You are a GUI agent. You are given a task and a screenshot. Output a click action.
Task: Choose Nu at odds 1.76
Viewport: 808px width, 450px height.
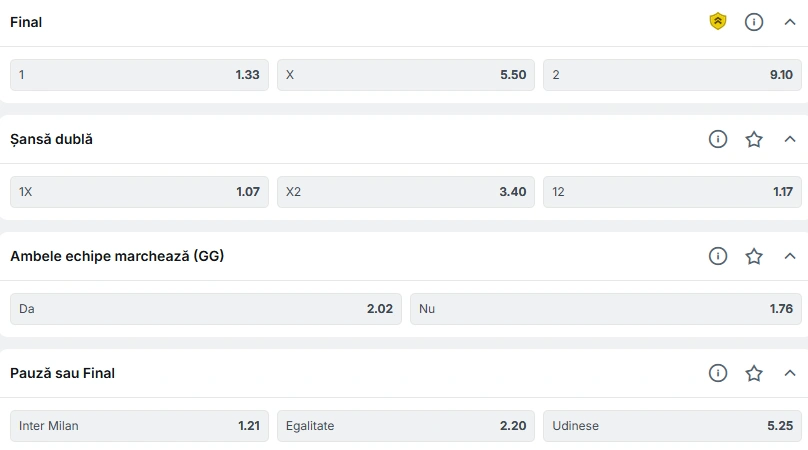606,309
